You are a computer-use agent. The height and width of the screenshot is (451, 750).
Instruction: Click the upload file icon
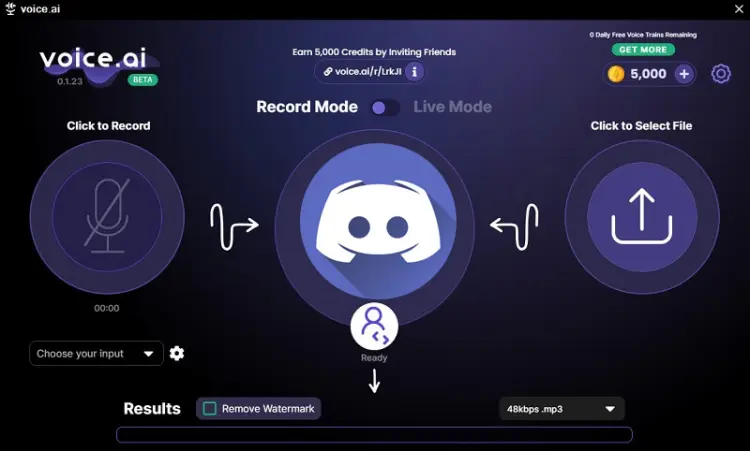(642, 217)
